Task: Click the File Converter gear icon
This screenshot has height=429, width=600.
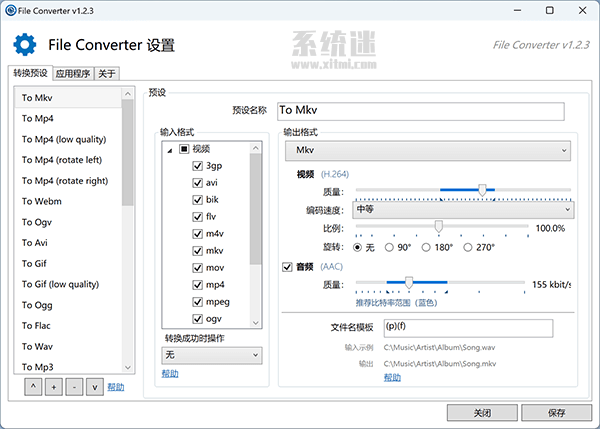Action: click(24, 44)
